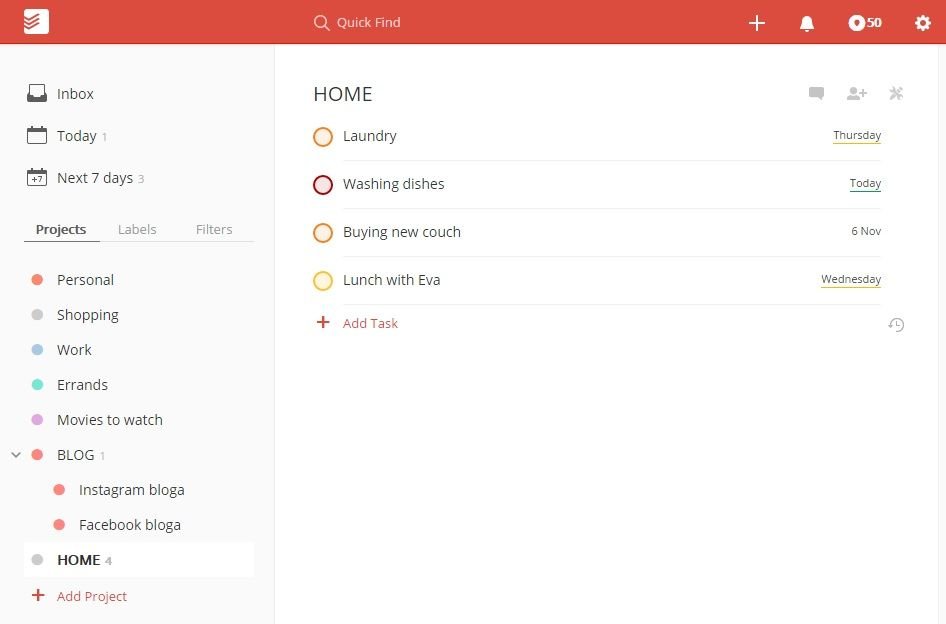Open quick add task plus icon

[757, 23]
